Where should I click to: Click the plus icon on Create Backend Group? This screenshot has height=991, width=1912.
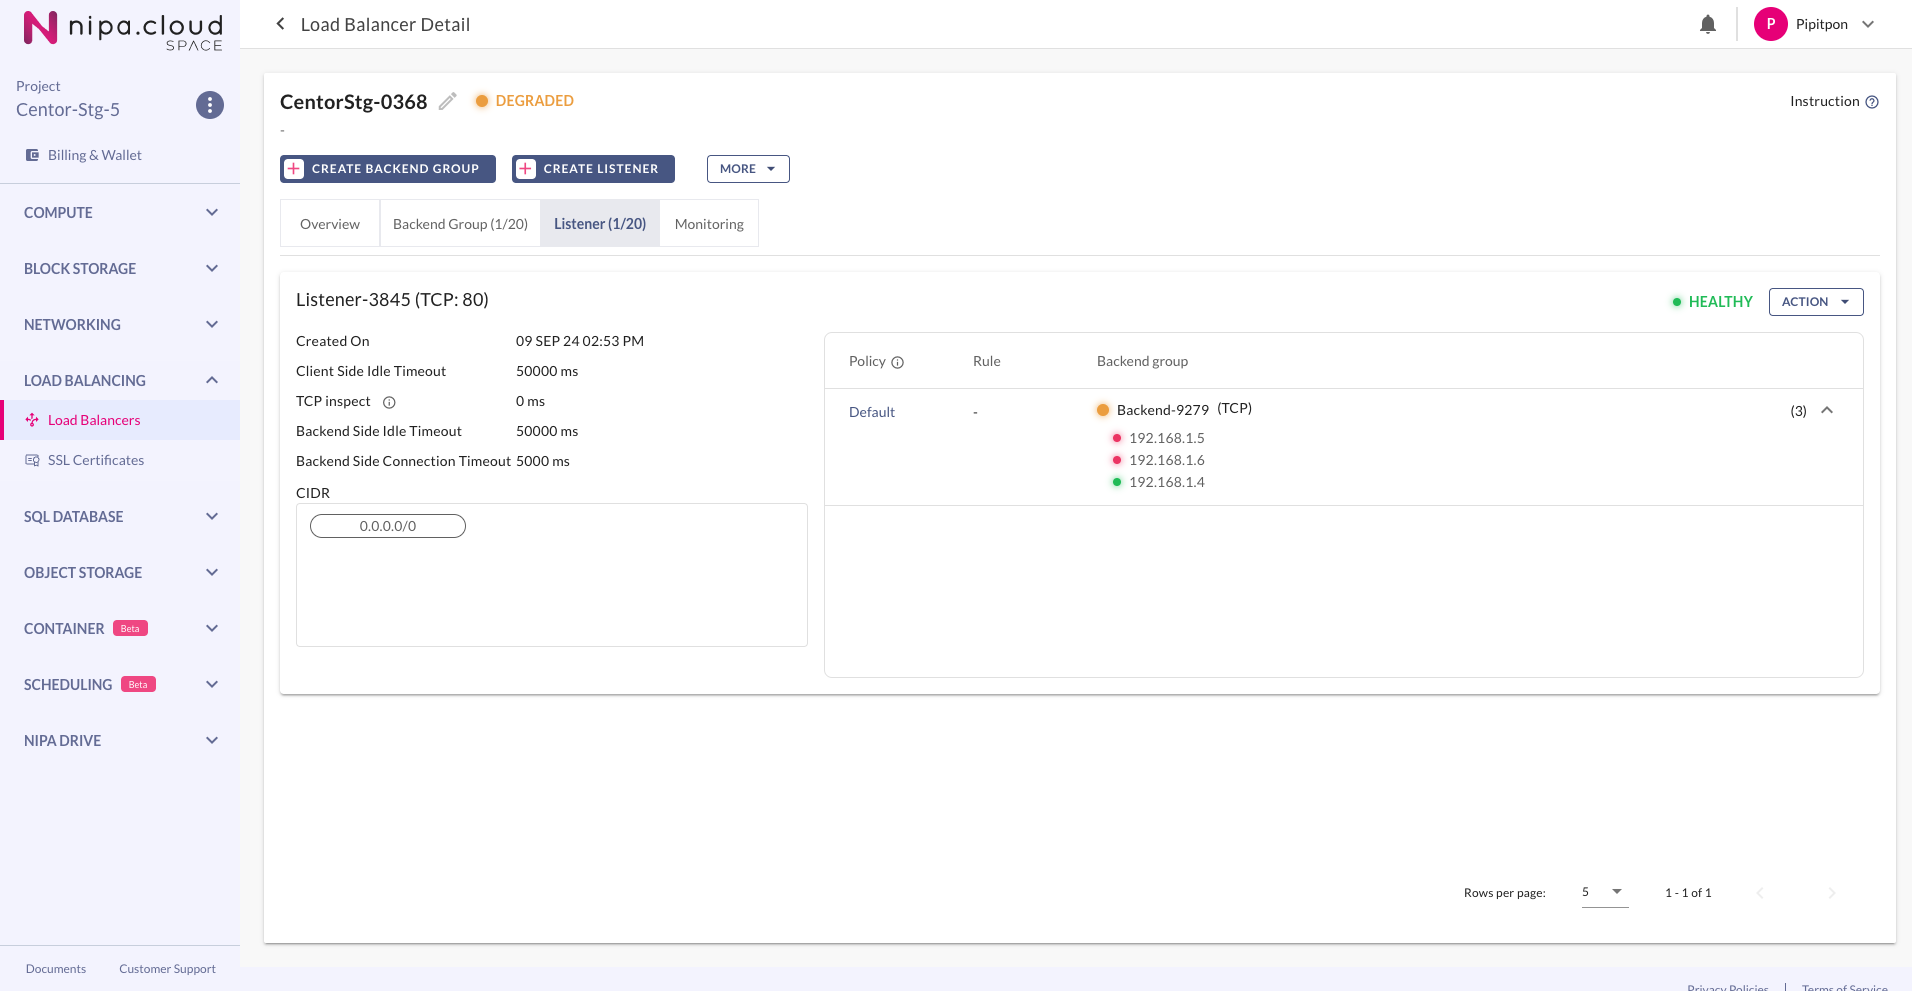[294, 169]
